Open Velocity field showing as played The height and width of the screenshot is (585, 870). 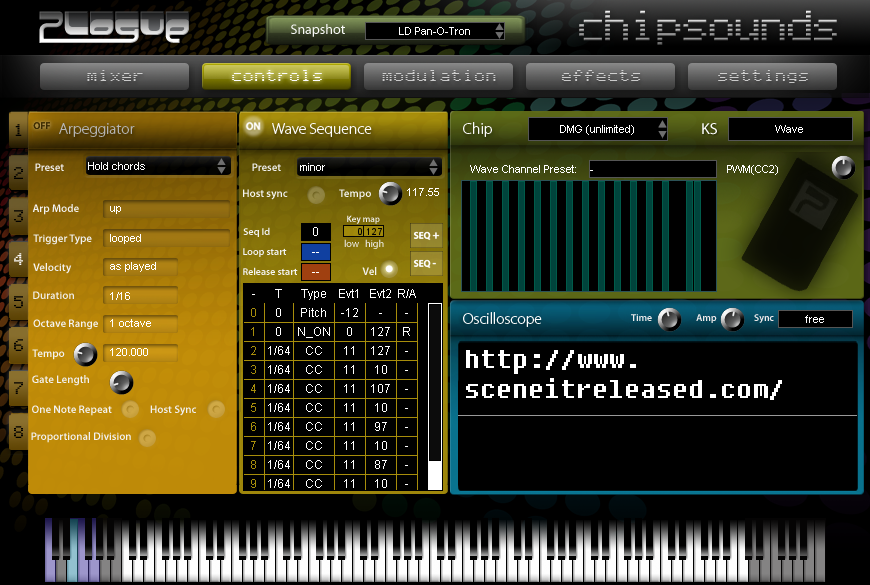pos(140,266)
